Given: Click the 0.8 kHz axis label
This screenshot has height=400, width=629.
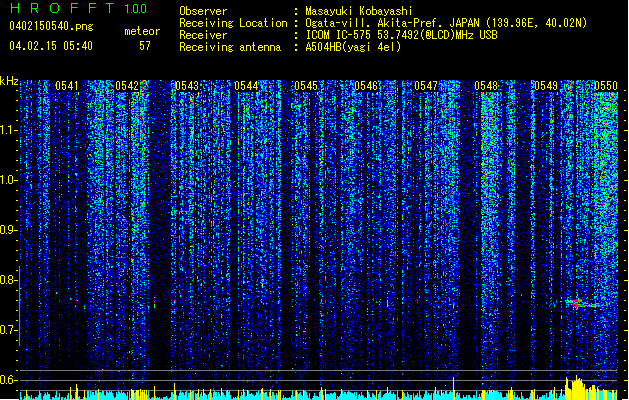Looking at the screenshot, I should (x=9, y=280).
